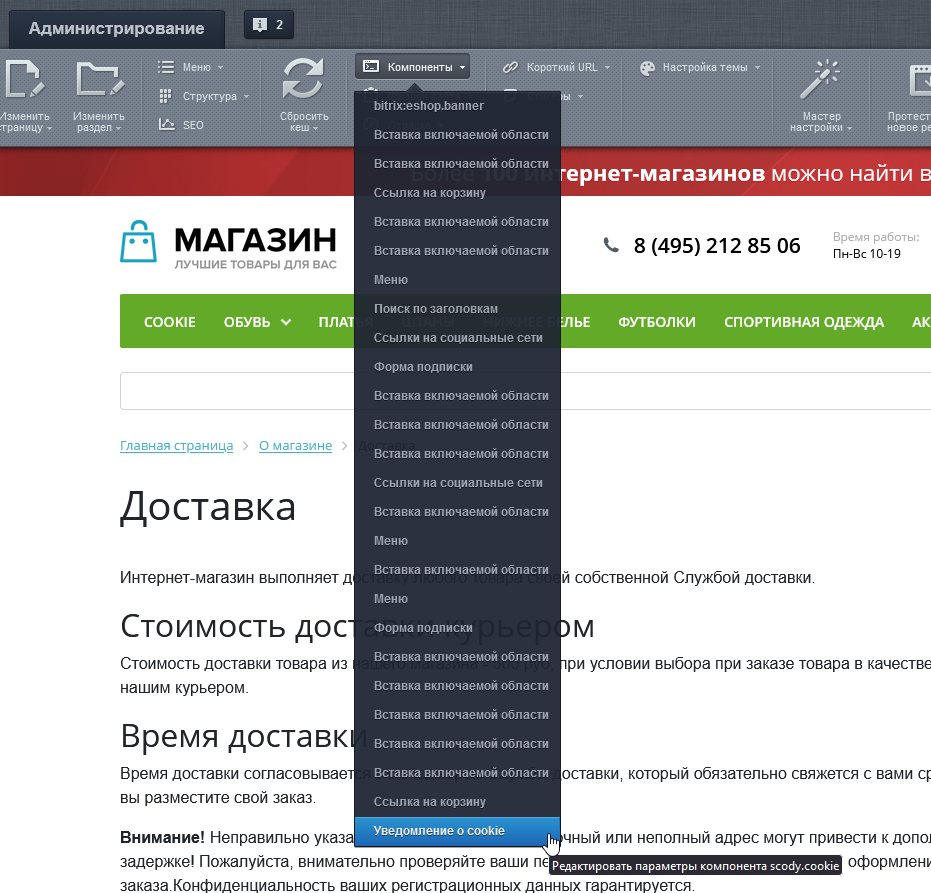This screenshot has height=893, width=931.
Task: Open the notifications badge showing 2
Action: point(268,25)
